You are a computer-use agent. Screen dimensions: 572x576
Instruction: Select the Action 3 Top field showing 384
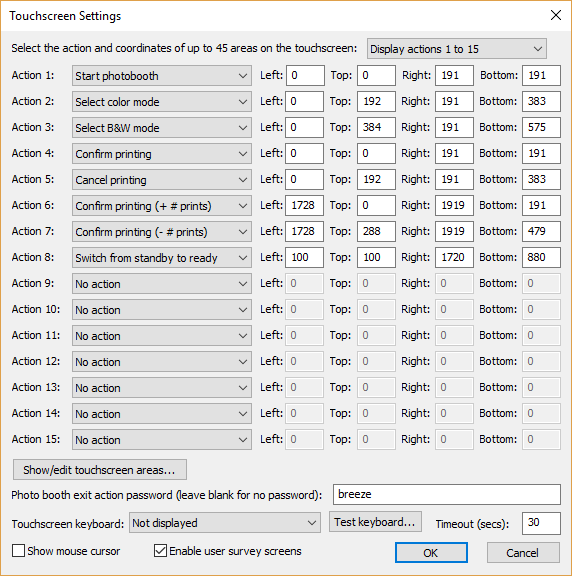pos(376,127)
